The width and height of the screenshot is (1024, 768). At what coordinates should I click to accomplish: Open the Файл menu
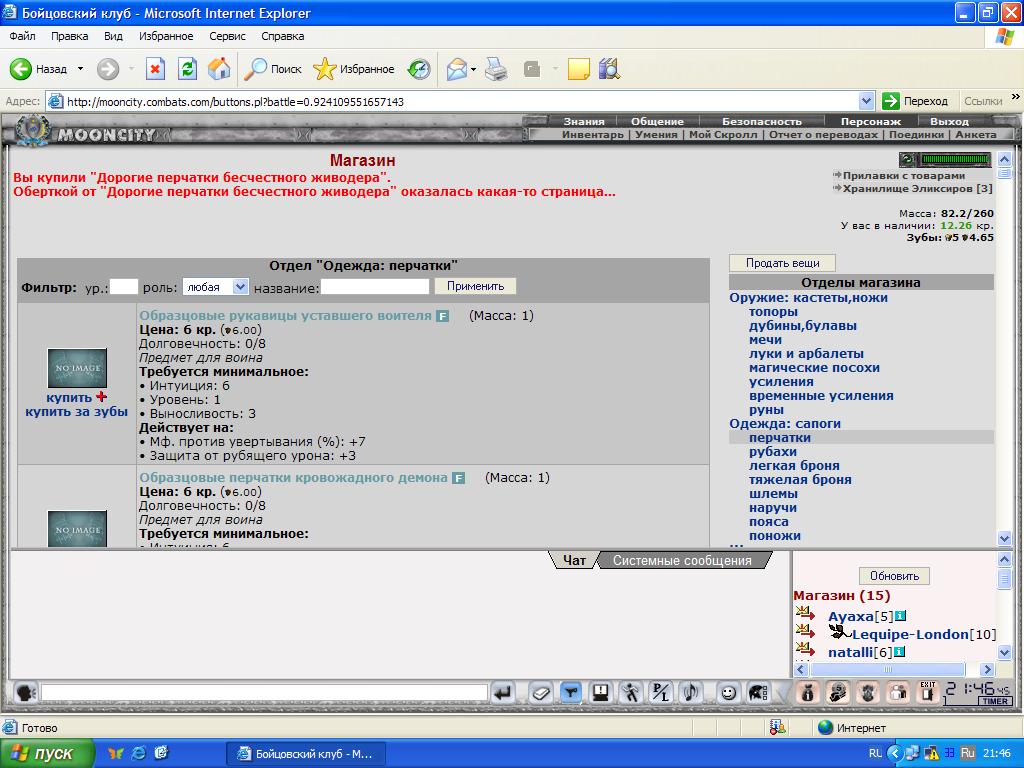pos(22,37)
